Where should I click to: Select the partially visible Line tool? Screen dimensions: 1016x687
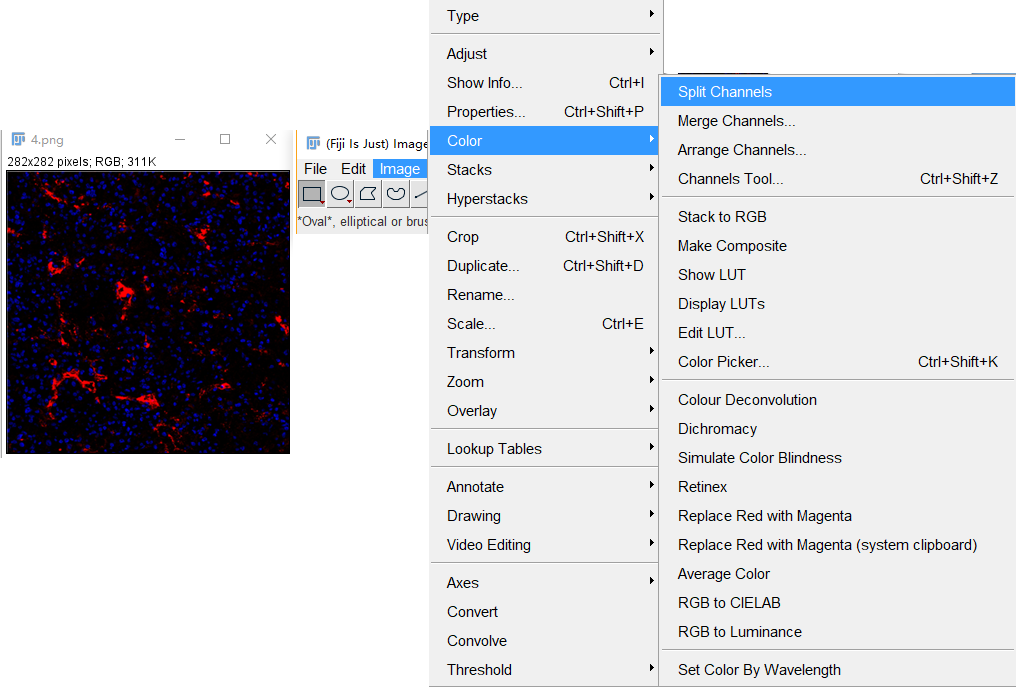coord(420,194)
